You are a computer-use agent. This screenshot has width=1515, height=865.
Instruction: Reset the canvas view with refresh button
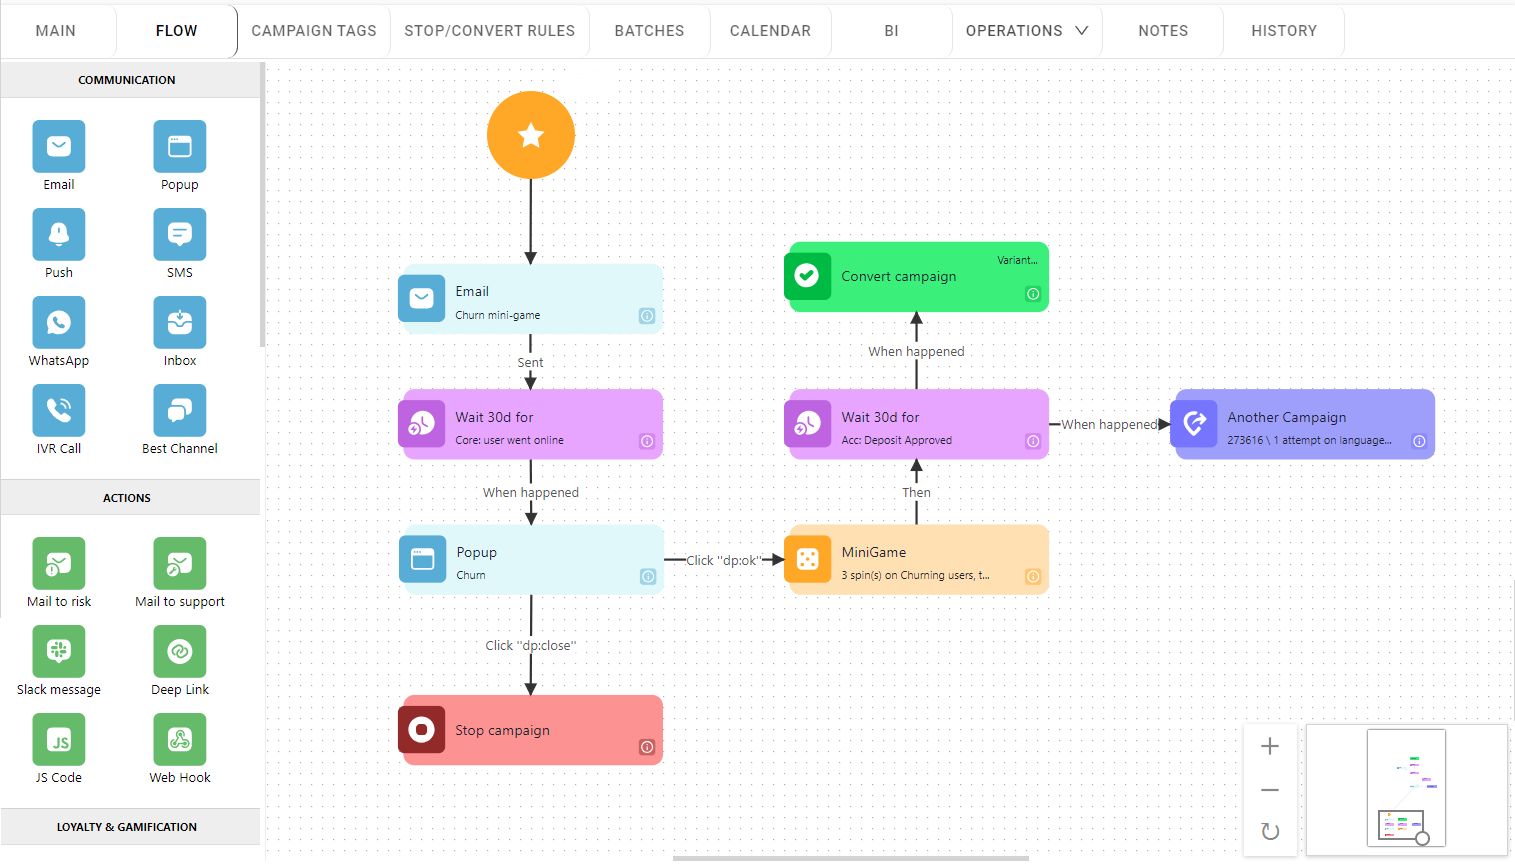(x=1270, y=832)
